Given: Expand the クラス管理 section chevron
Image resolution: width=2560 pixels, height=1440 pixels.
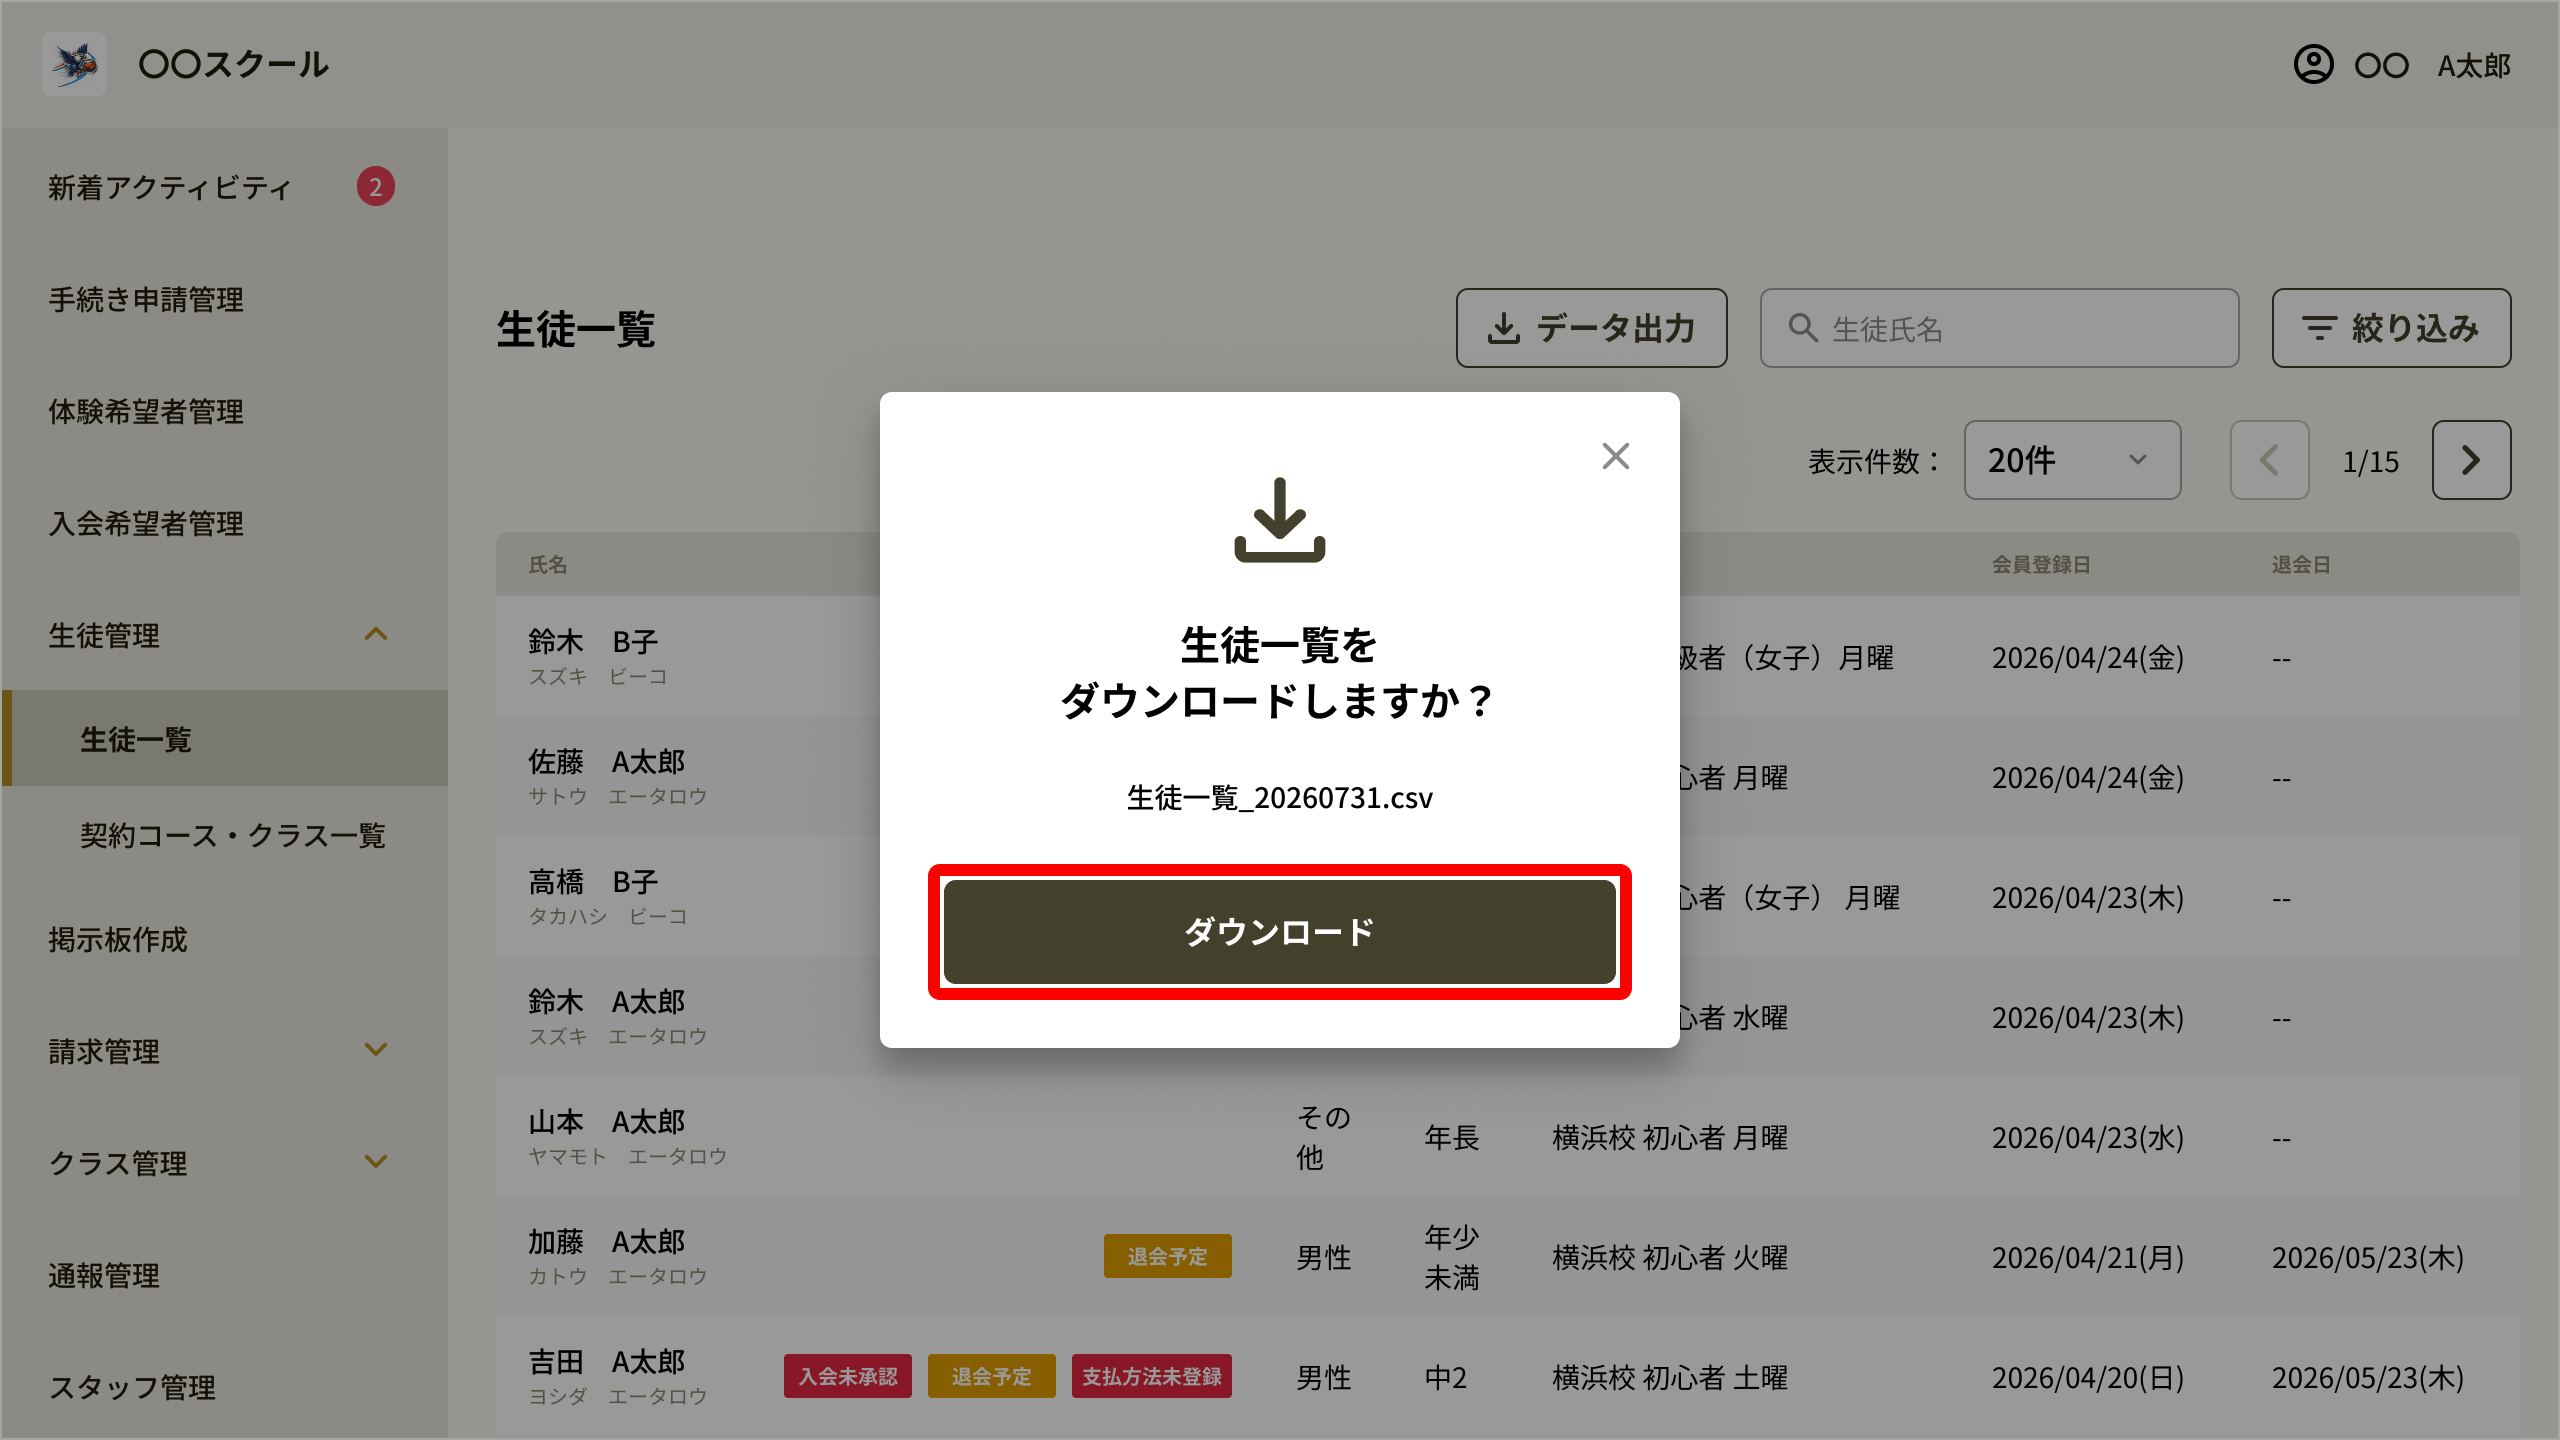Looking at the screenshot, I should tap(376, 1162).
